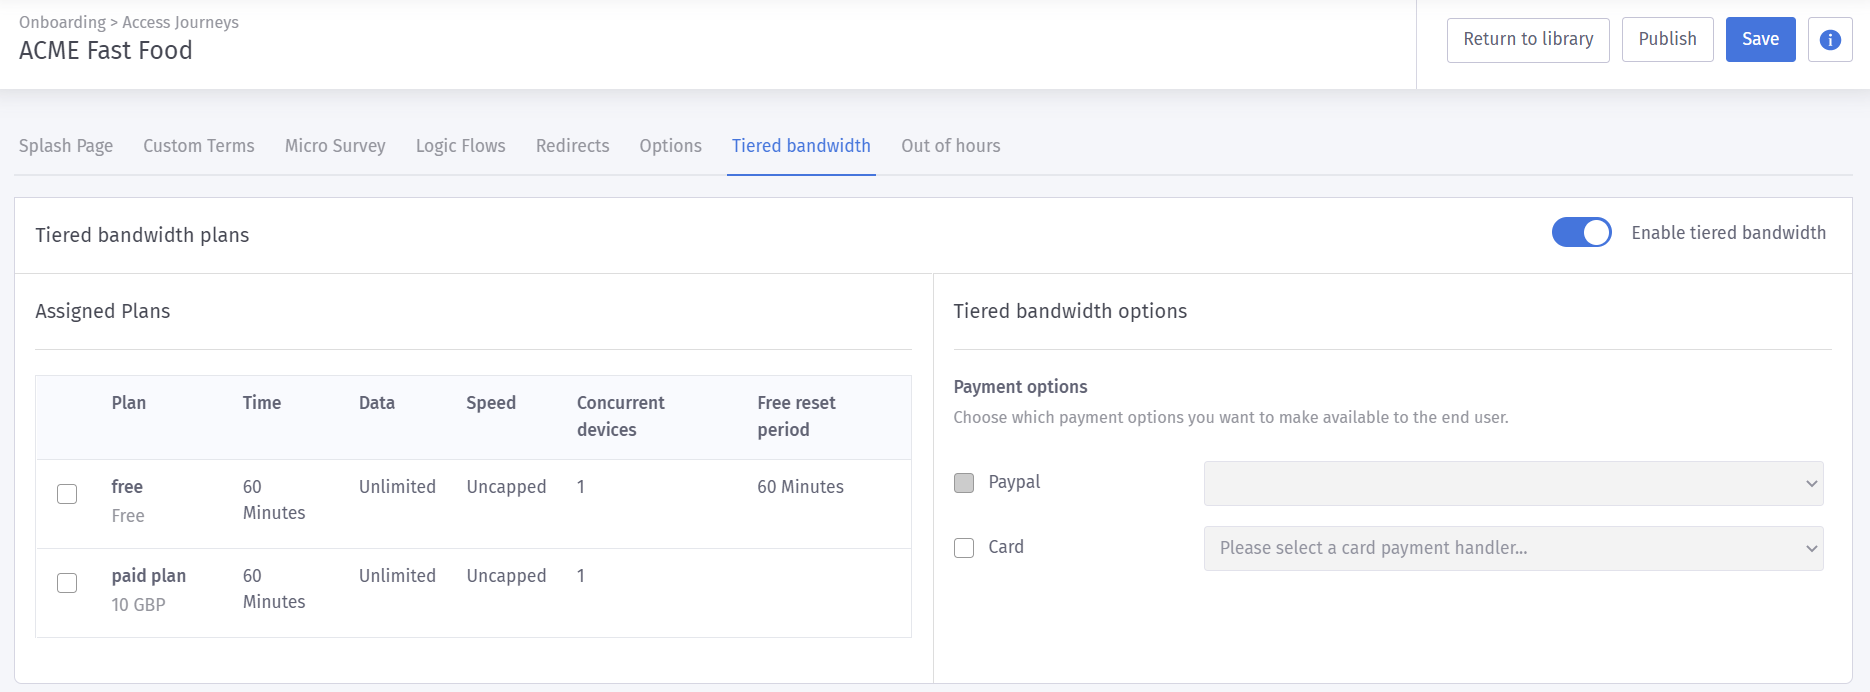Viewport: 1870px width, 692px height.
Task: Expand the card payment handler dropdown
Action: click(x=1513, y=548)
